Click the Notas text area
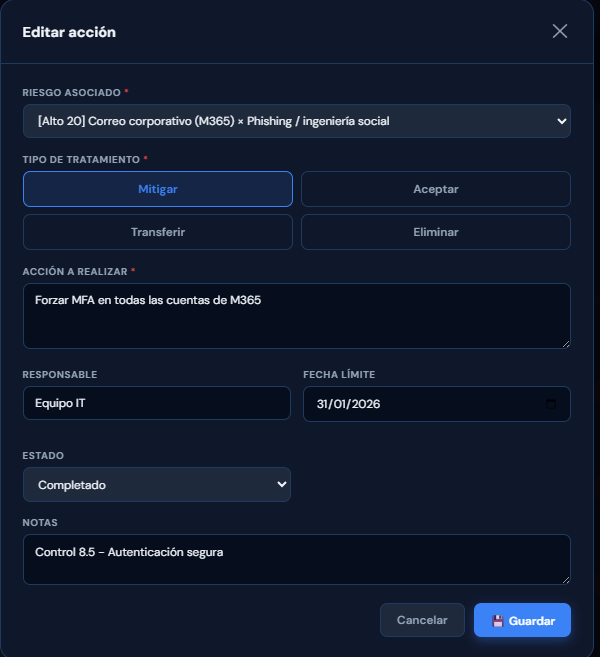Image resolution: width=600 pixels, height=657 pixels. [297, 559]
